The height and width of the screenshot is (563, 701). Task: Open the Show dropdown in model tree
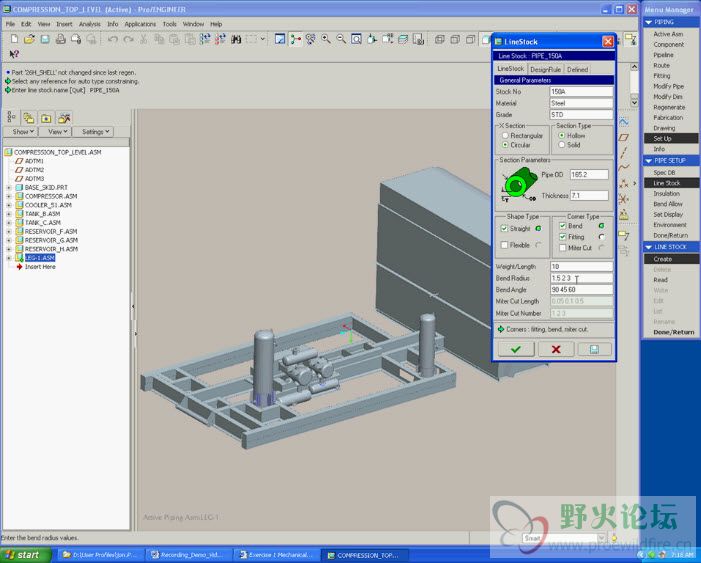[20, 131]
